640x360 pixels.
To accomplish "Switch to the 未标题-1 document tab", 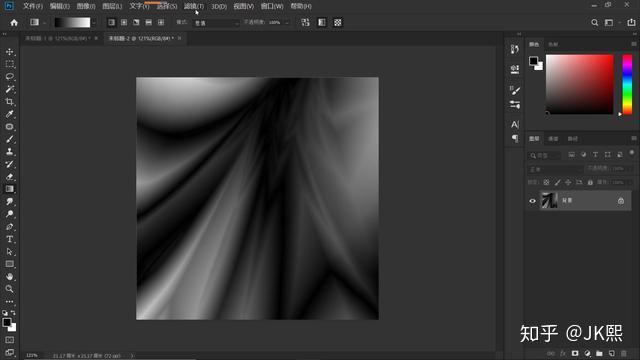I will 57,38.
